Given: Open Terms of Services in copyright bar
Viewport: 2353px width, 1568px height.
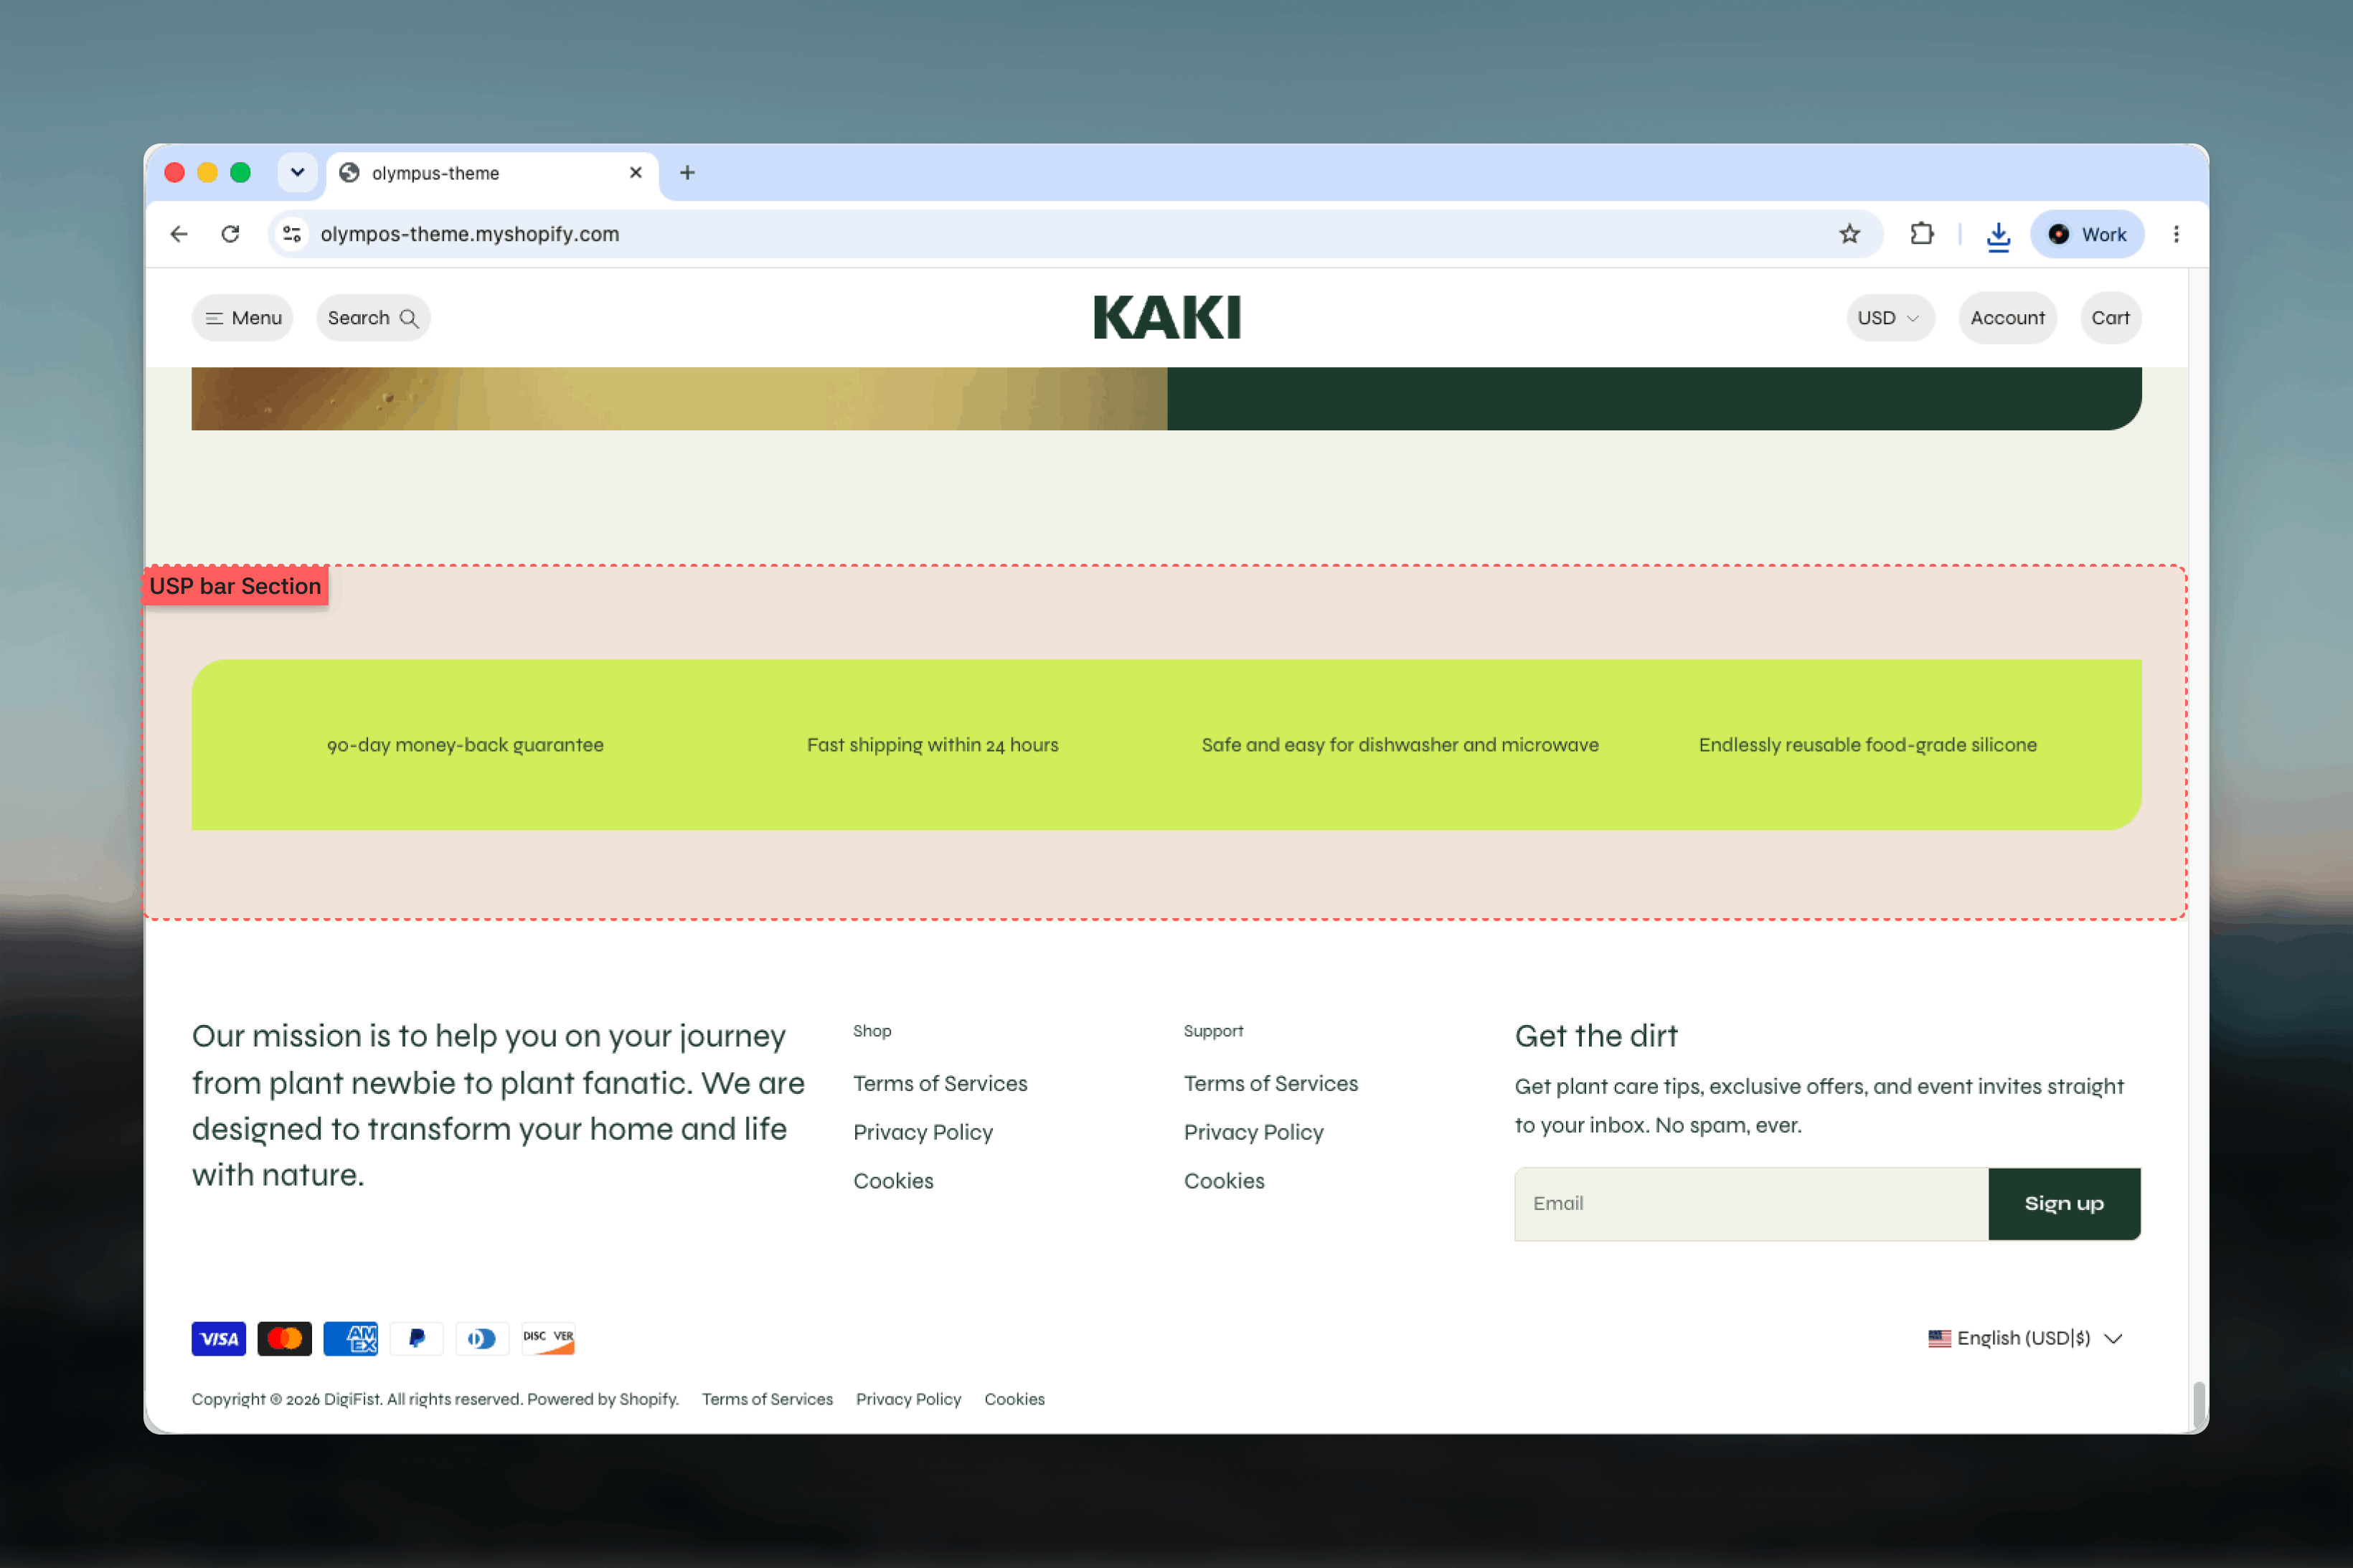Looking at the screenshot, I should (767, 1399).
